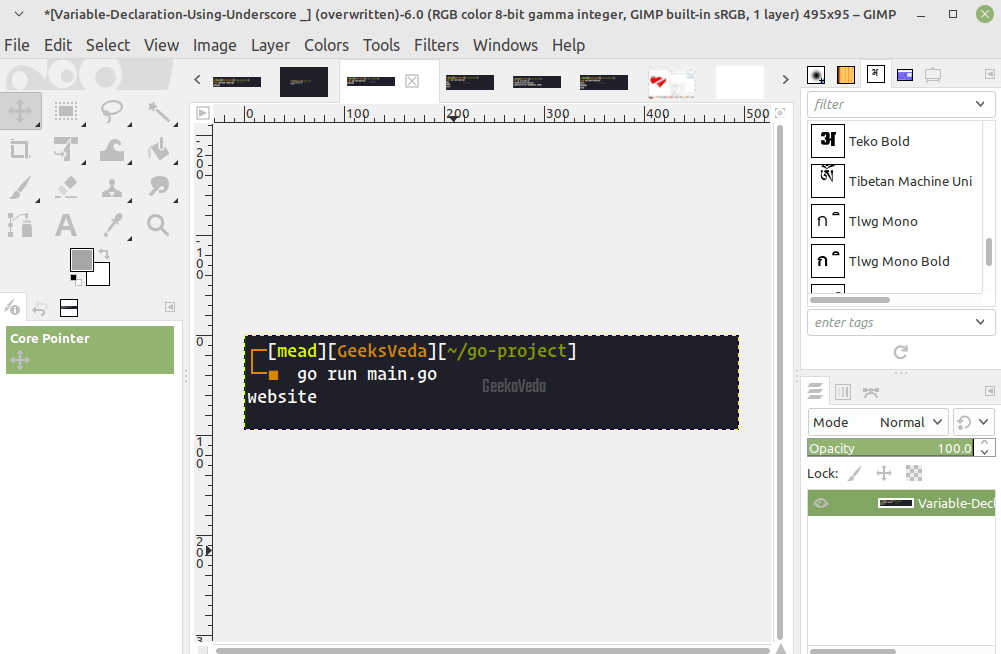Open the Edit menu
The width and height of the screenshot is (1001, 654).
coord(57,45)
